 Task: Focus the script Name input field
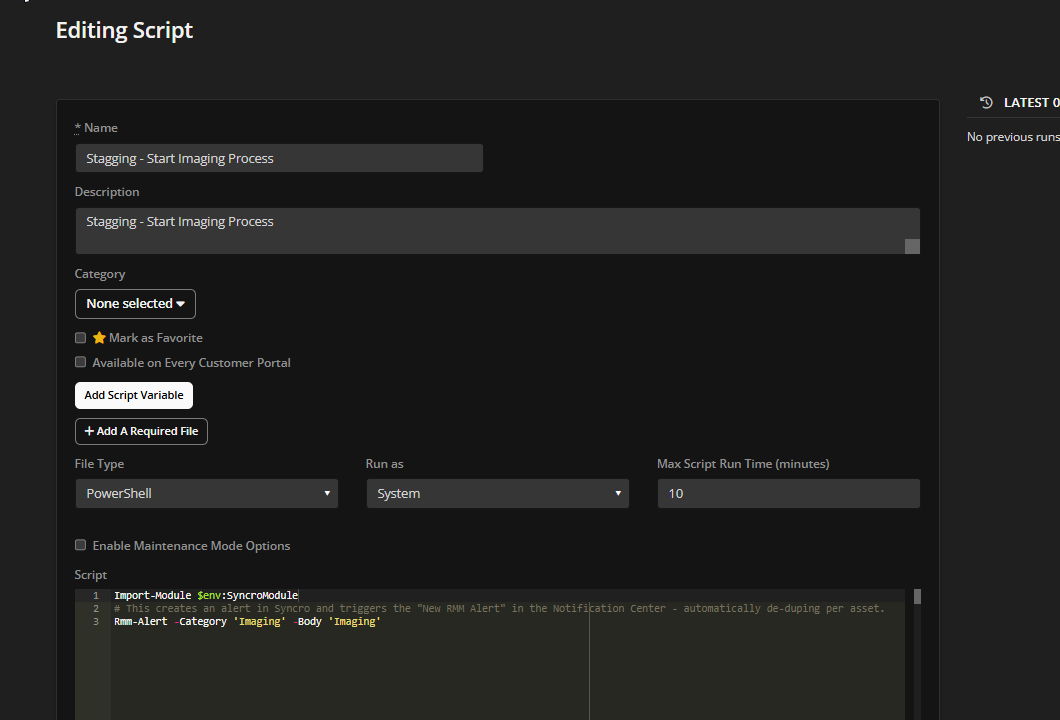(279, 158)
